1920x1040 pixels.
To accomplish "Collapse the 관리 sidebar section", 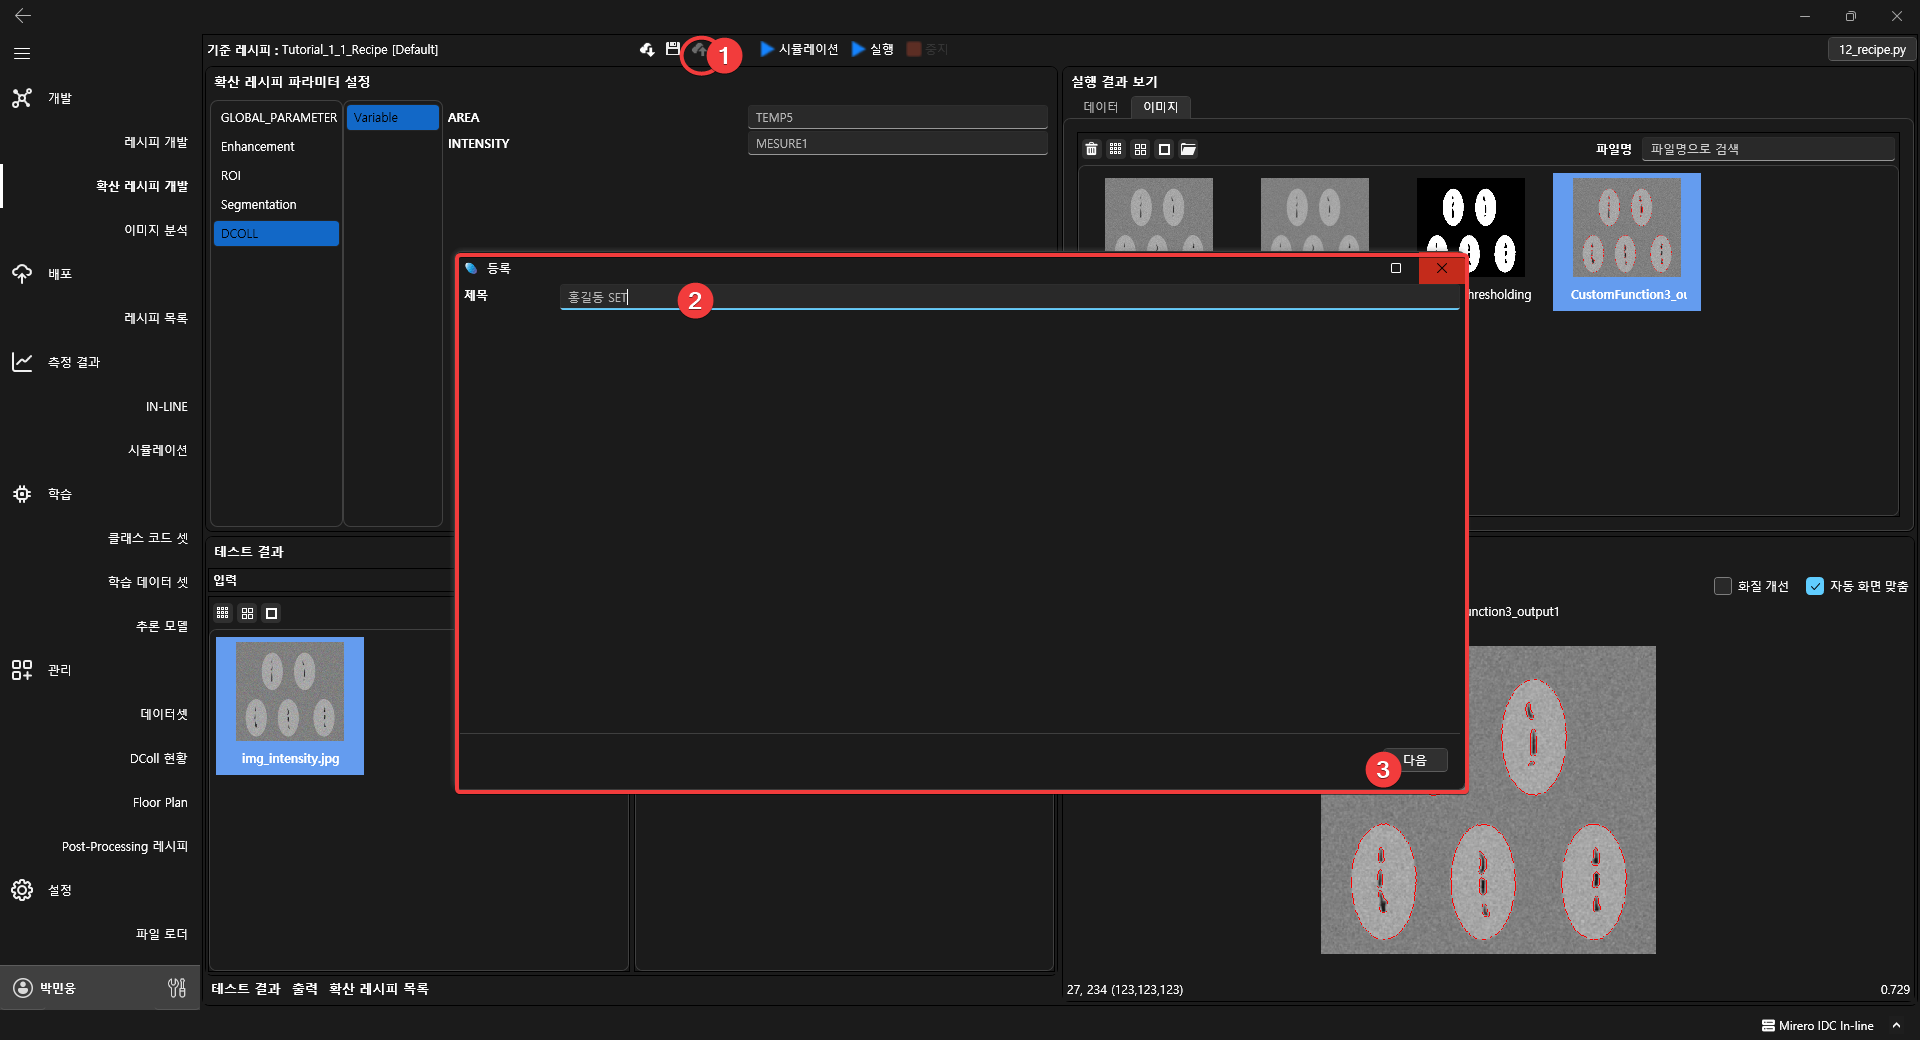I will 60,670.
